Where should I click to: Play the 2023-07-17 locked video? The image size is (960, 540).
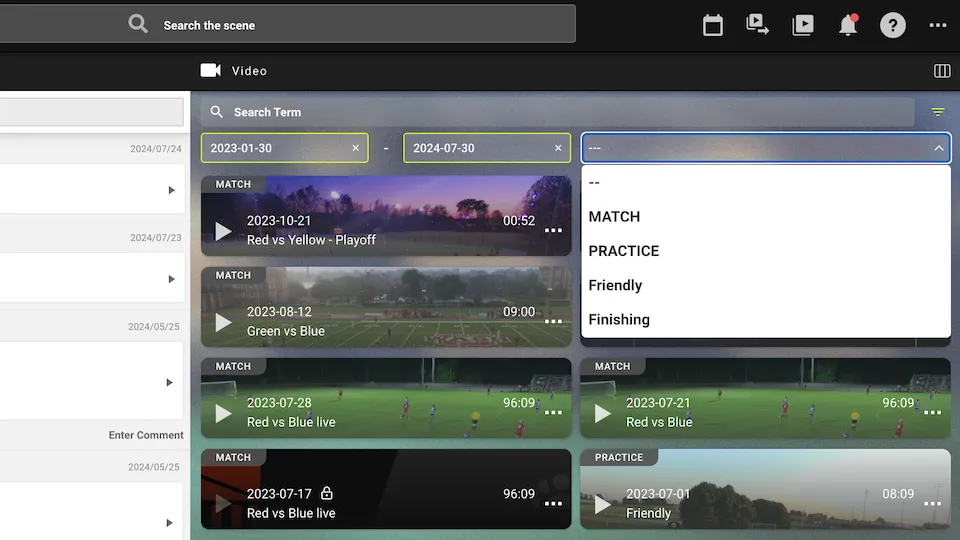coord(223,504)
